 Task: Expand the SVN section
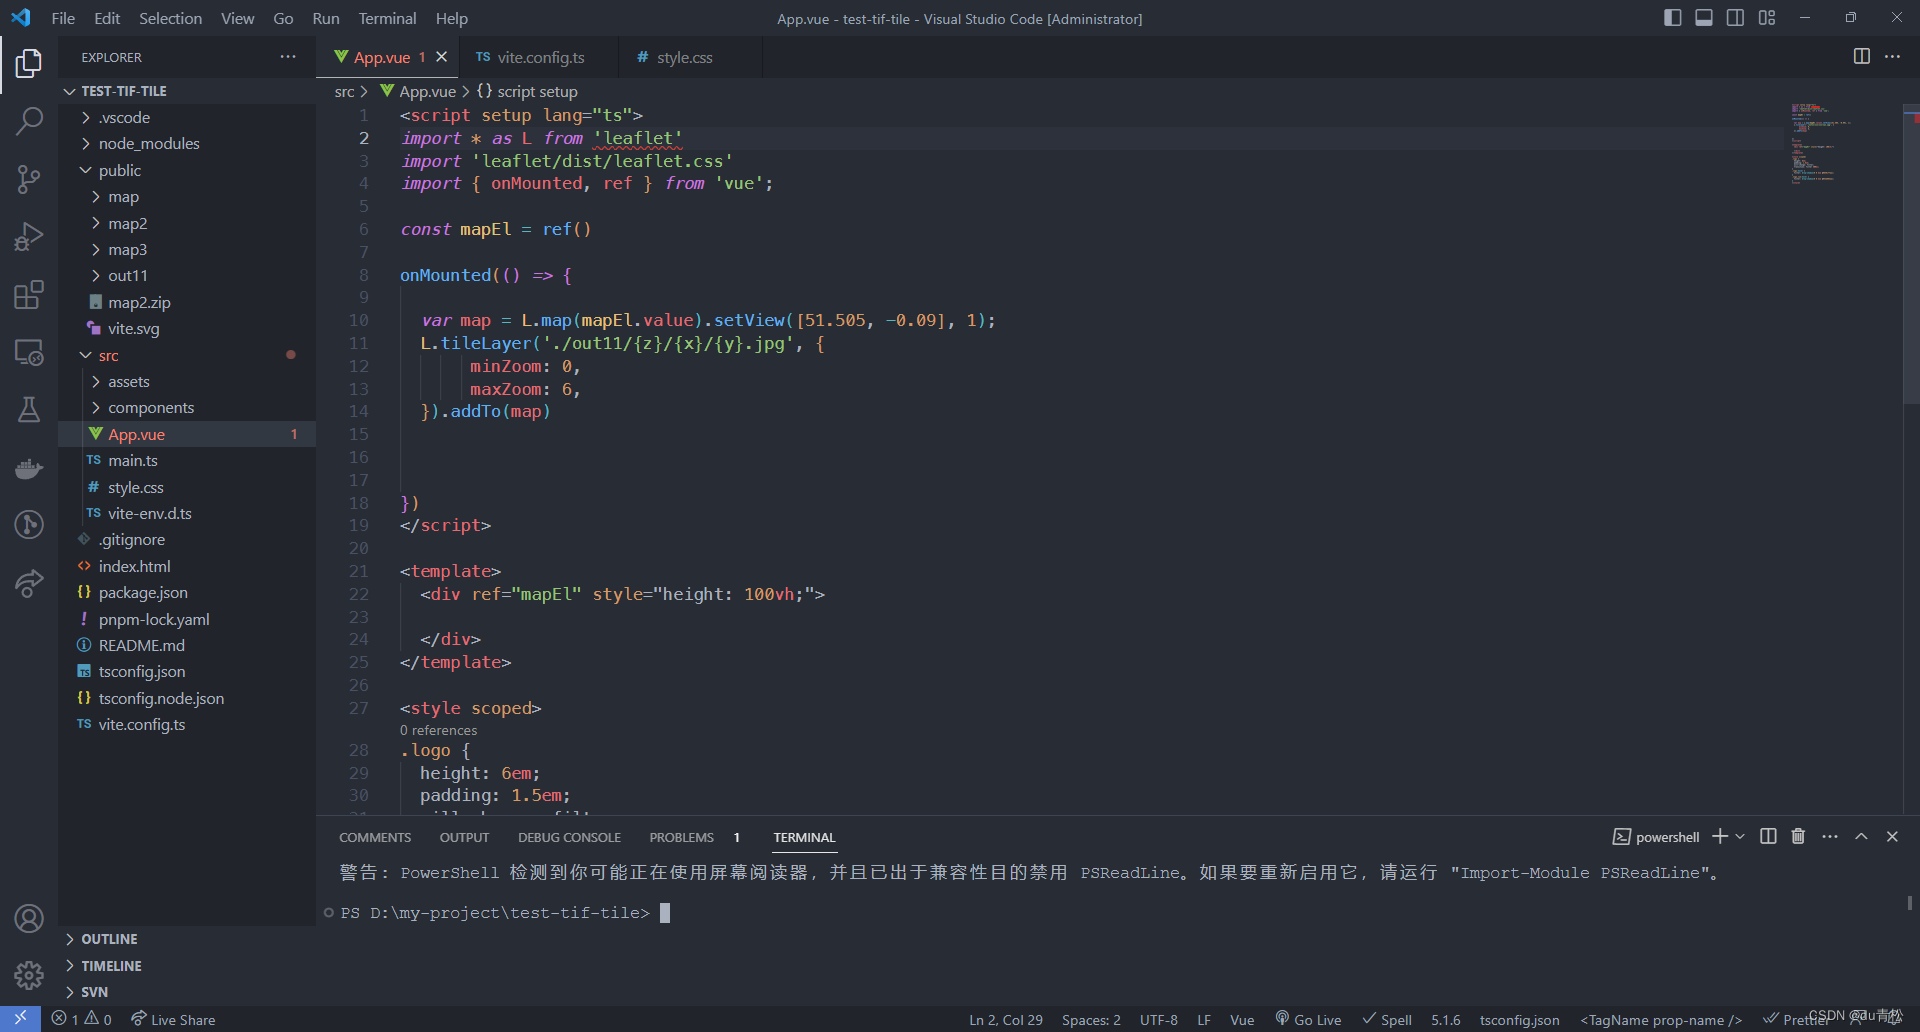[187, 991]
